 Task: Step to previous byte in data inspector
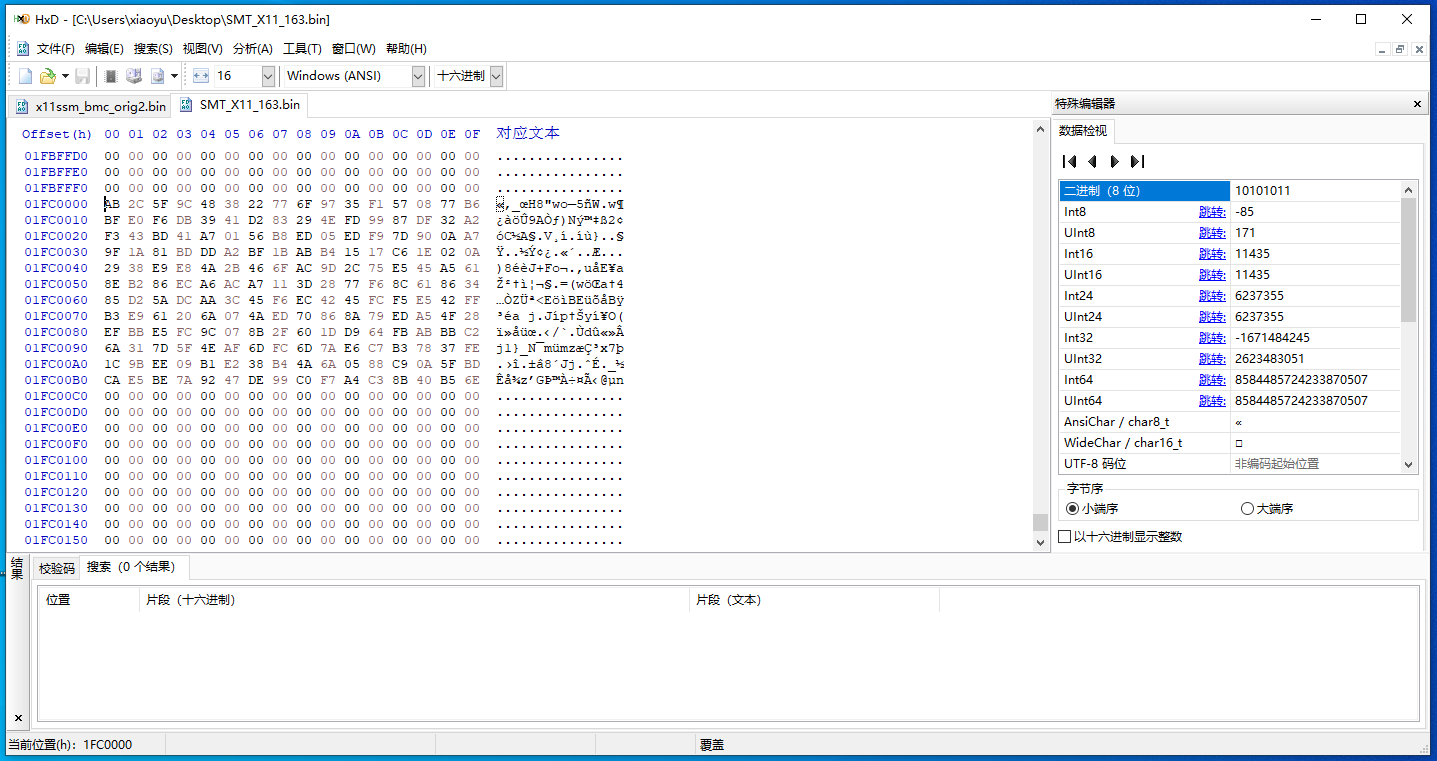pos(1092,161)
